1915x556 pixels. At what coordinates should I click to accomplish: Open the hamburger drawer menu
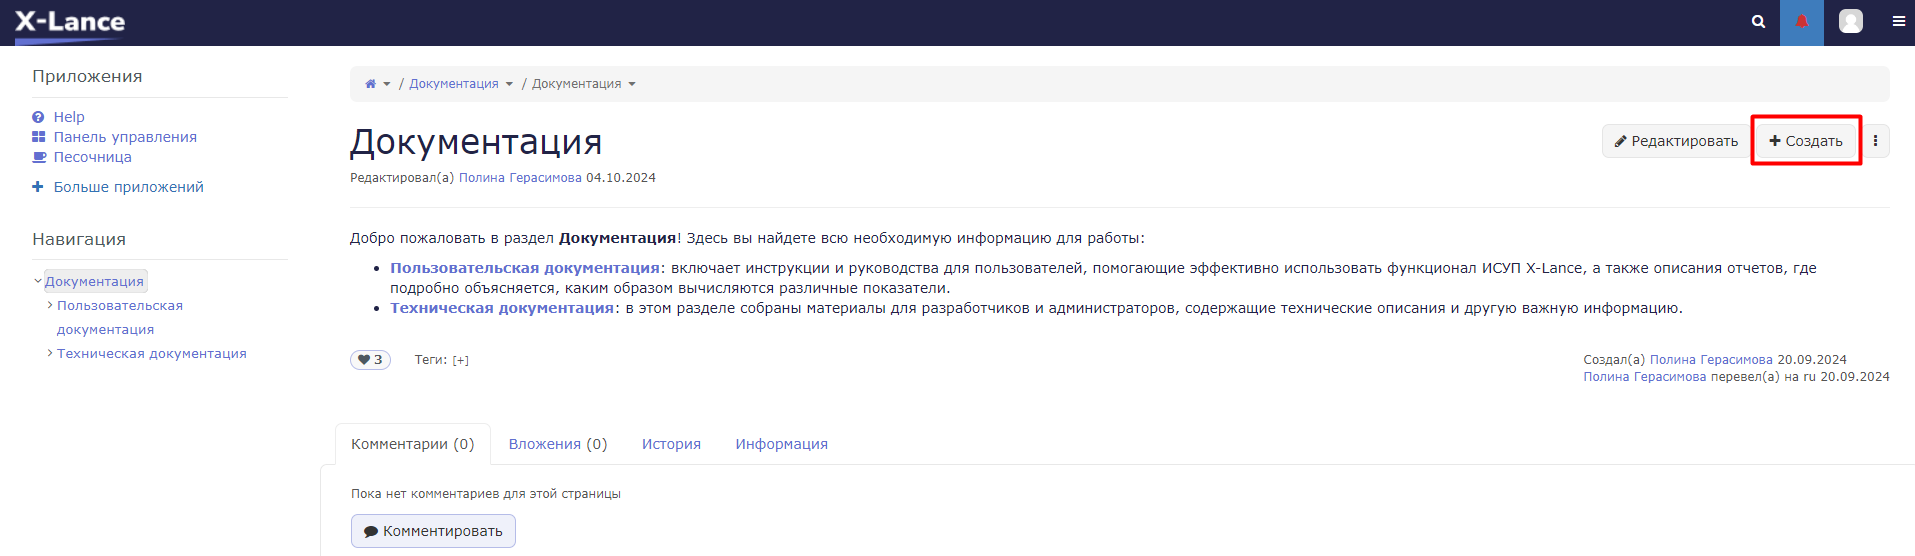pos(1898,21)
